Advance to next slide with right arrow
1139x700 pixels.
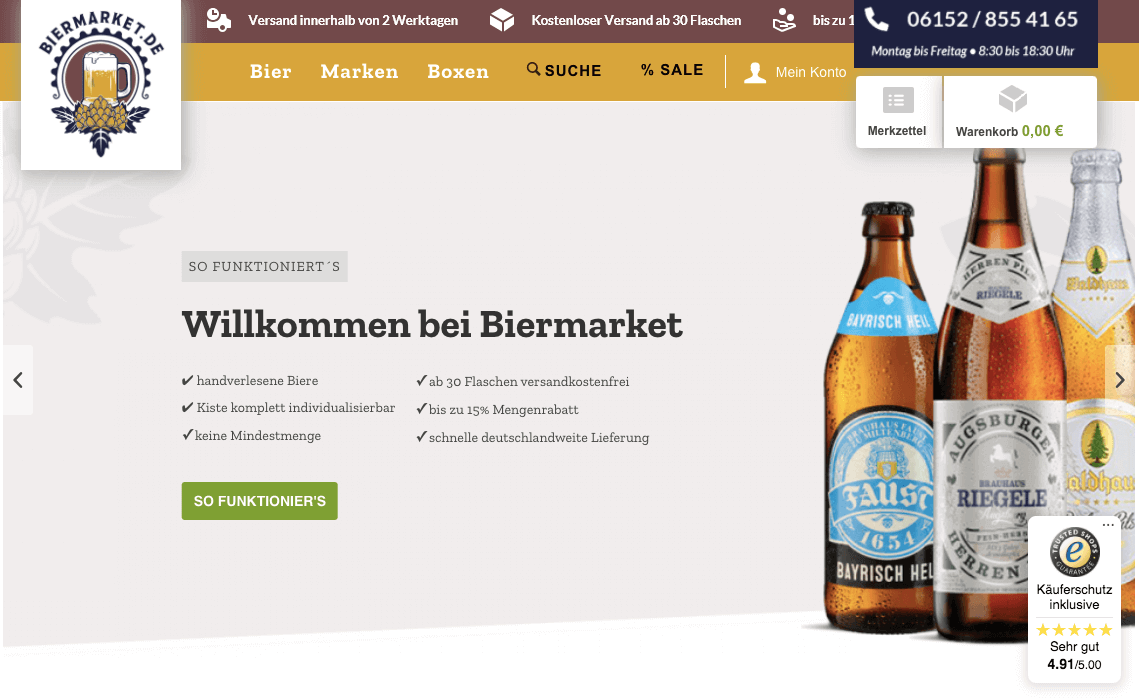(1119, 380)
